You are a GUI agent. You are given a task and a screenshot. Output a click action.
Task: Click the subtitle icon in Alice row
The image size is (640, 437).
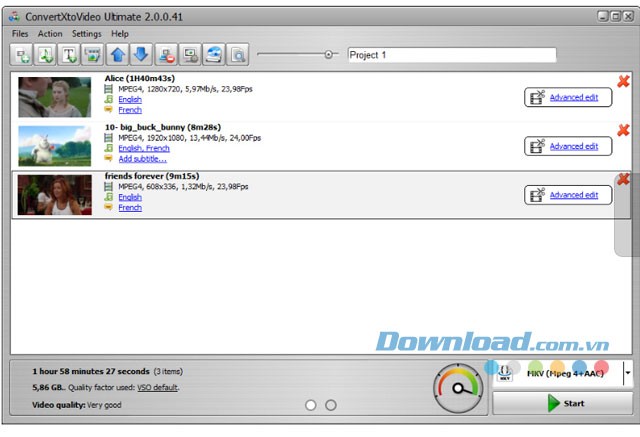pos(108,109)
